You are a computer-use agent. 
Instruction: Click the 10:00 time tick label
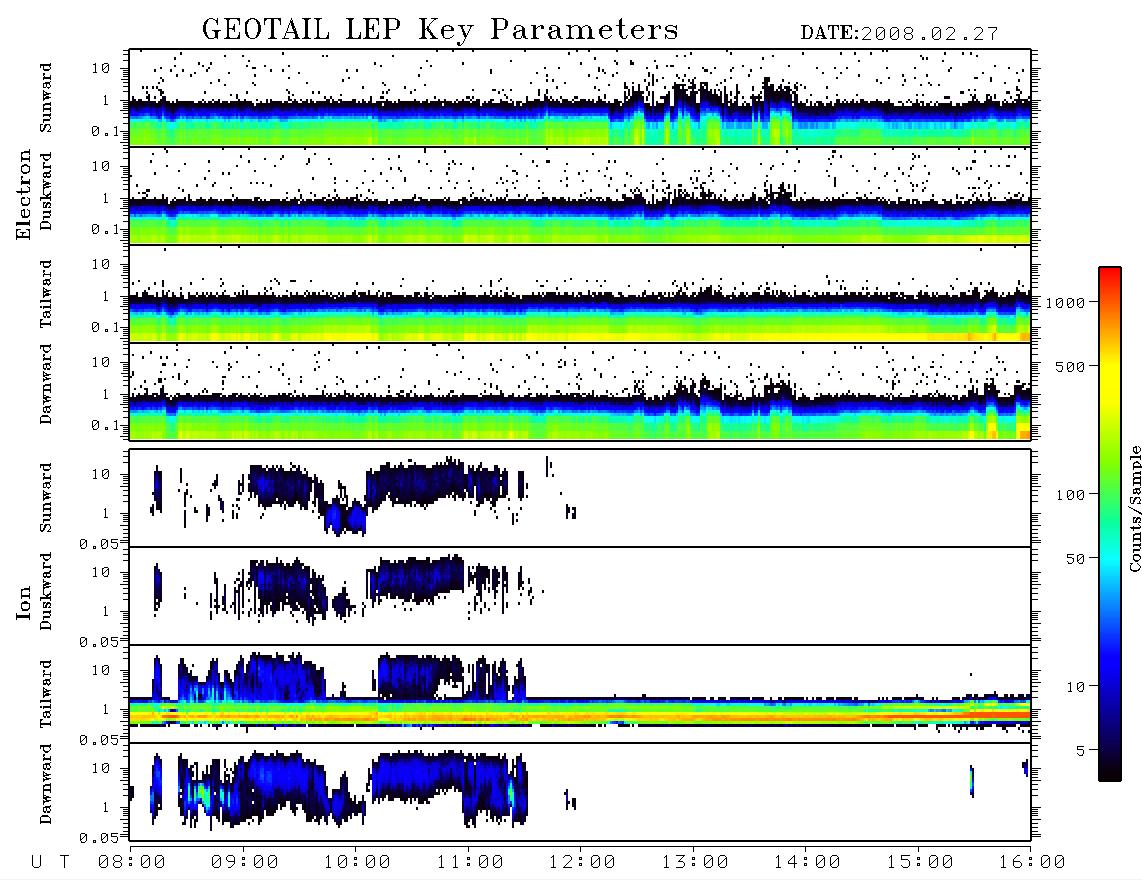point(357,863)
